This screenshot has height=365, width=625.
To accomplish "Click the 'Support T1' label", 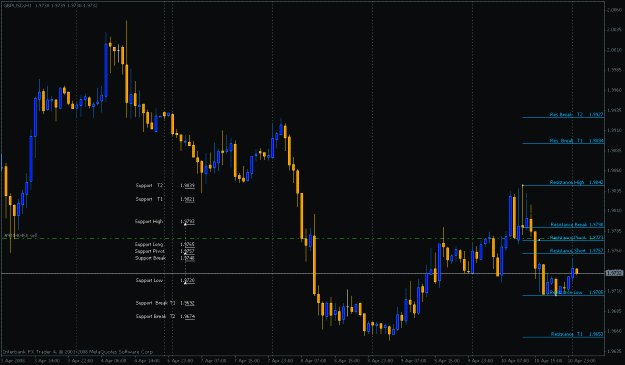I will [149, 199].
